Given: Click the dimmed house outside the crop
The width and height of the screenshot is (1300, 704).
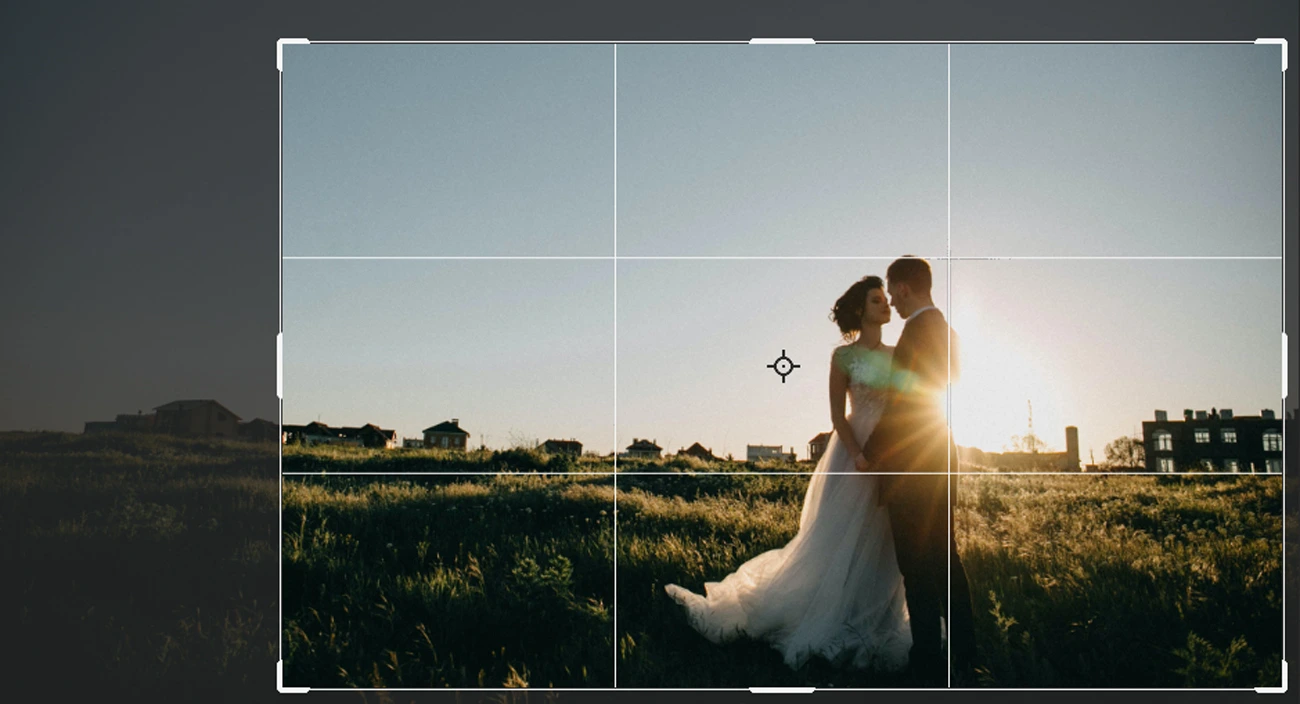Looking at the screenshot, I should point(195,418).
